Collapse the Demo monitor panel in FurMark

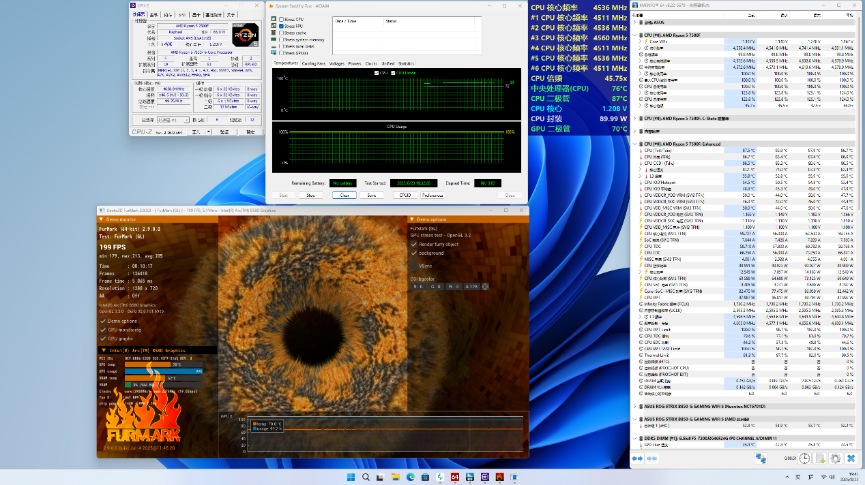click(x=102, y=219)
